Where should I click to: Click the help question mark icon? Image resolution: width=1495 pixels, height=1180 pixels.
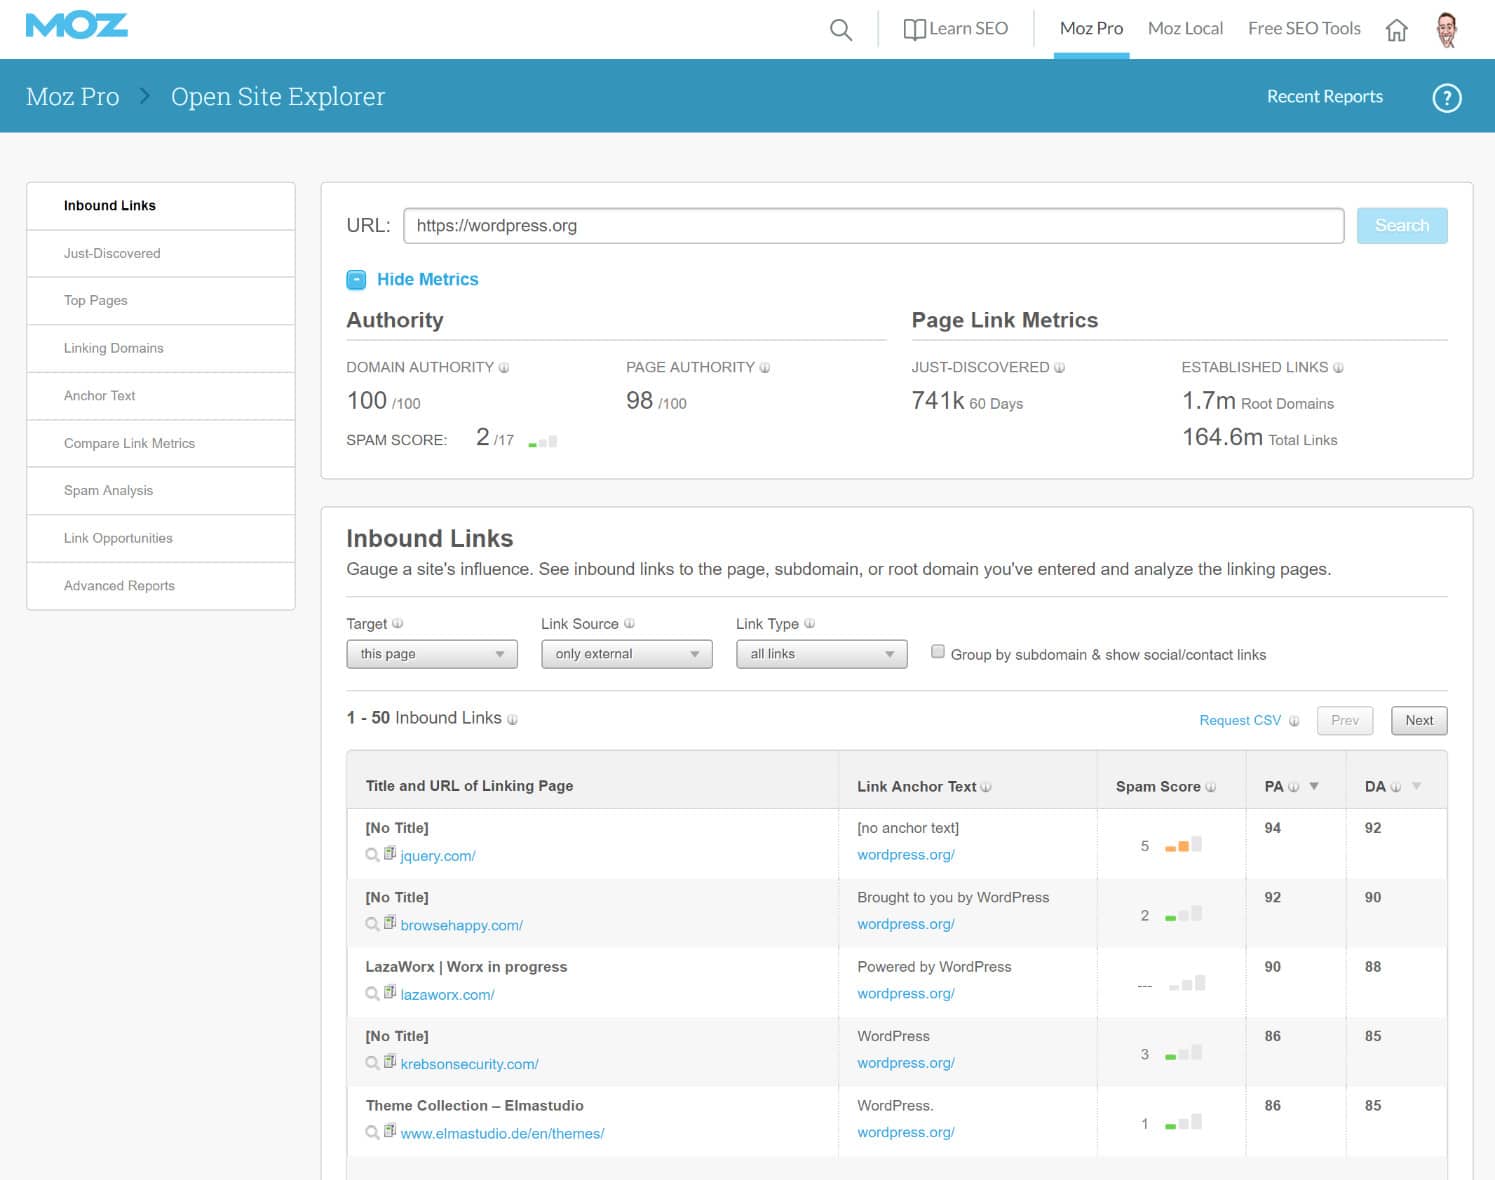click(1446, 97)
